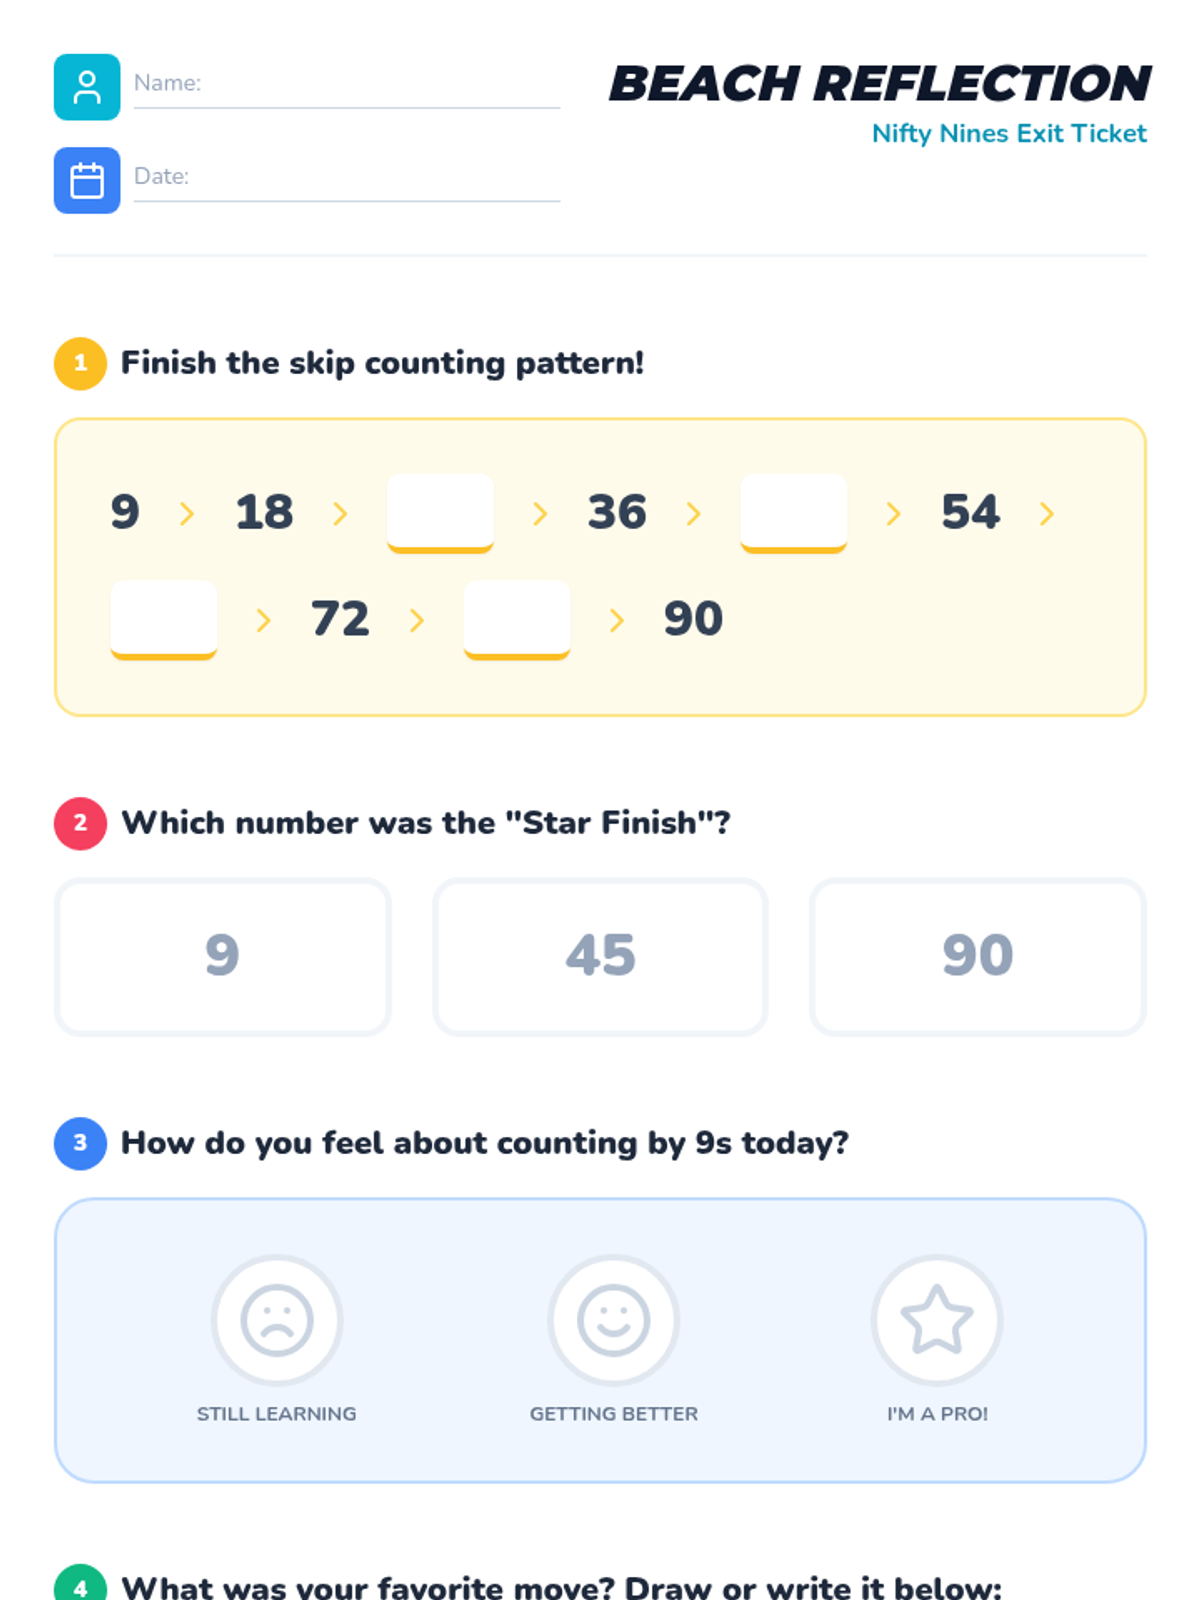Select answer card 45 for Star Finish
Viewport: 1200px width, 1600px height.
pyautogui.click(x=600, y=956)
